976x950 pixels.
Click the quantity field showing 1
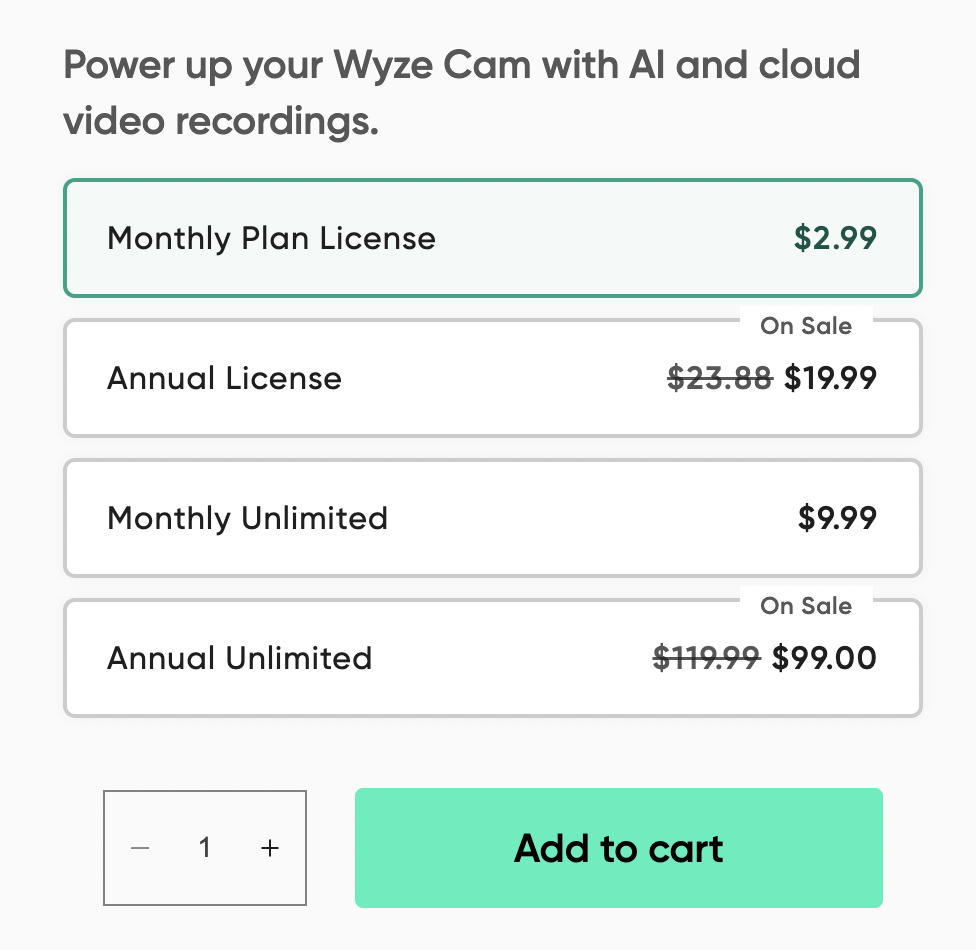pyautogui.click(x=205, y=848)
